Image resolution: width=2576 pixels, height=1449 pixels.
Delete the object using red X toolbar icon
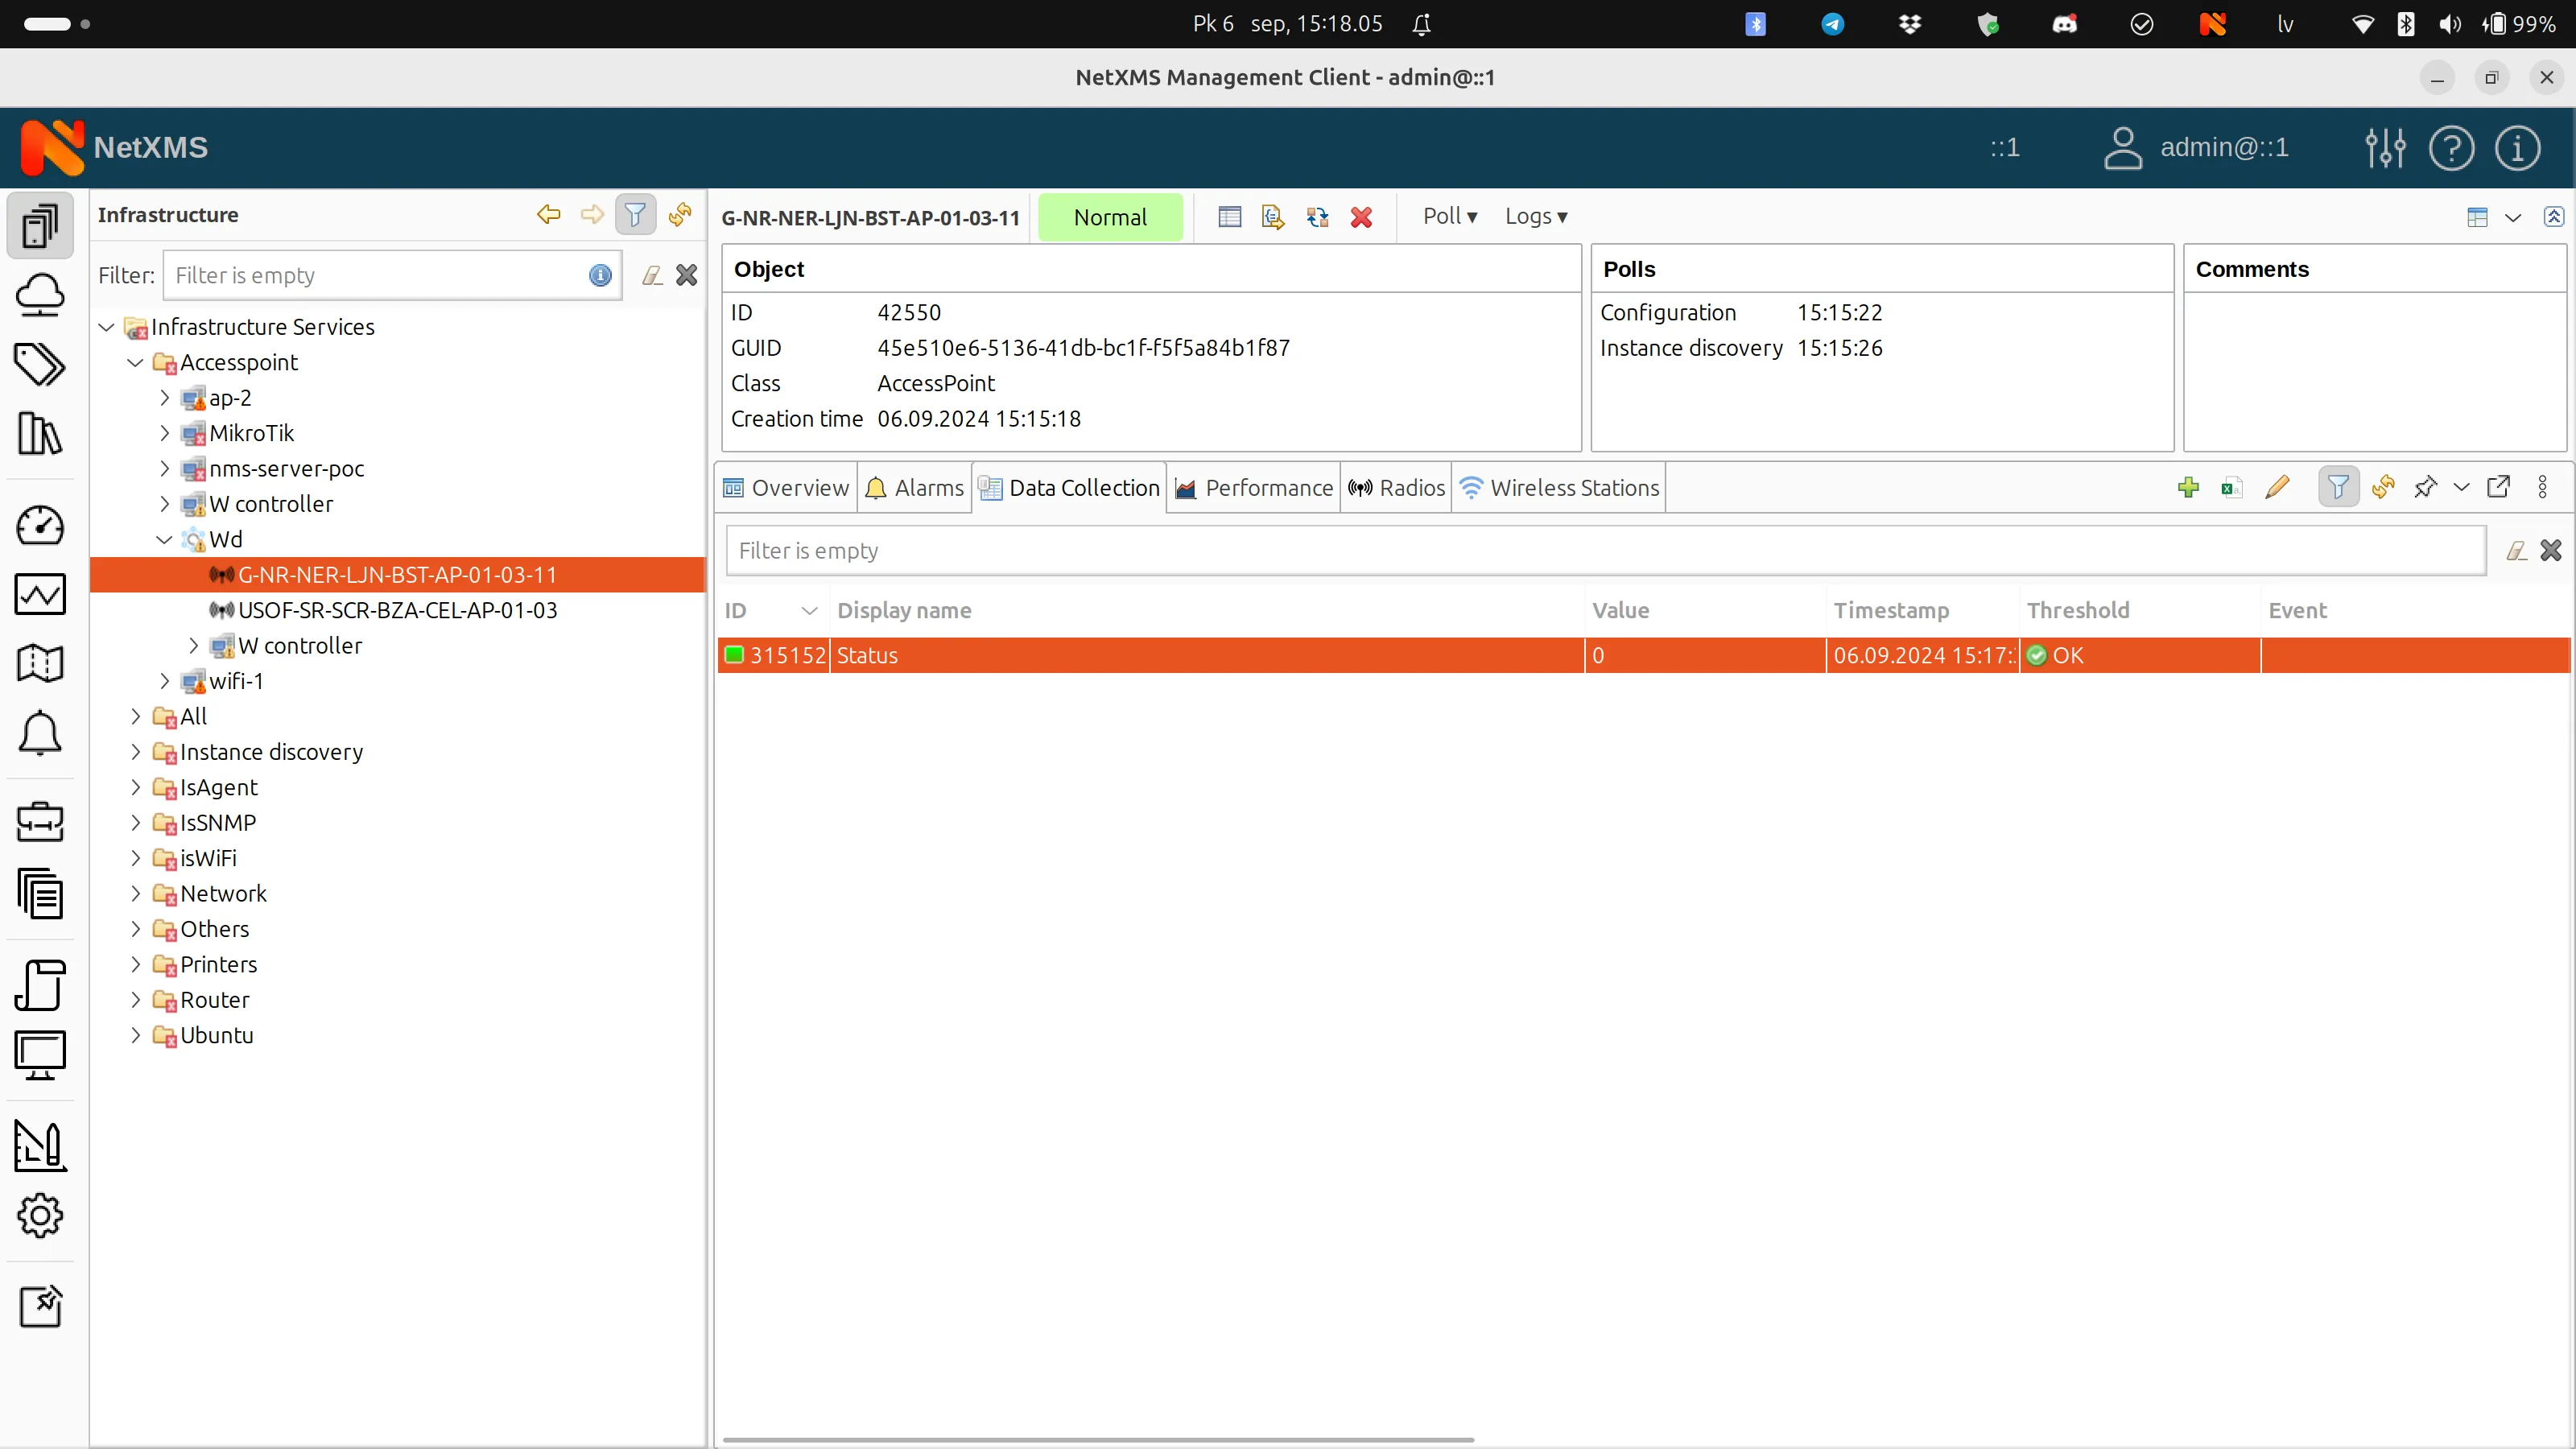point(1361,217)
